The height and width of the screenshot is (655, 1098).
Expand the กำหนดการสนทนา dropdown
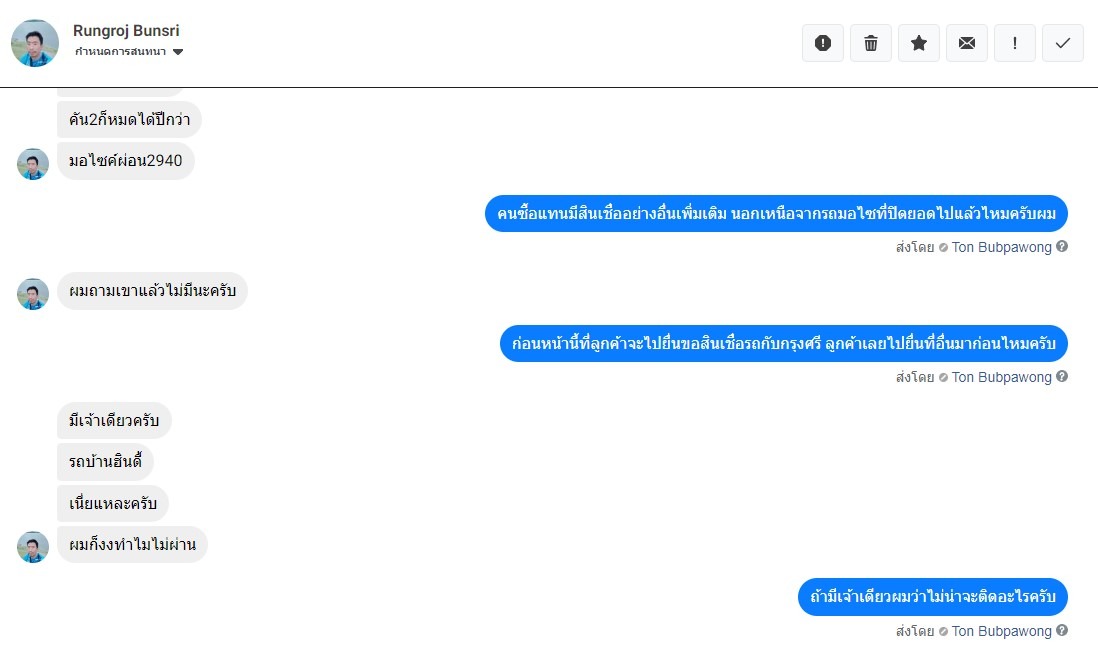pyautogui.click(x=178, y=52)
